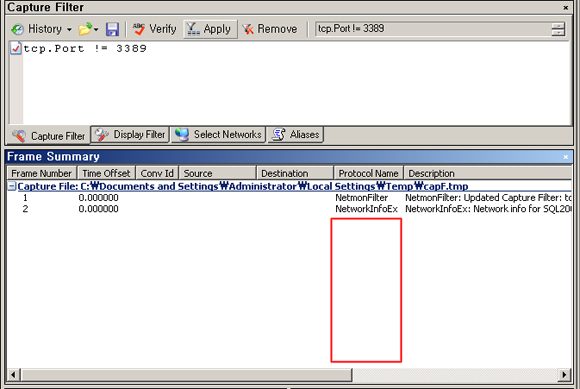Screen dimensions: 580x389
Task: Click the Select Networks globe icon
Action: click(182, 135)
